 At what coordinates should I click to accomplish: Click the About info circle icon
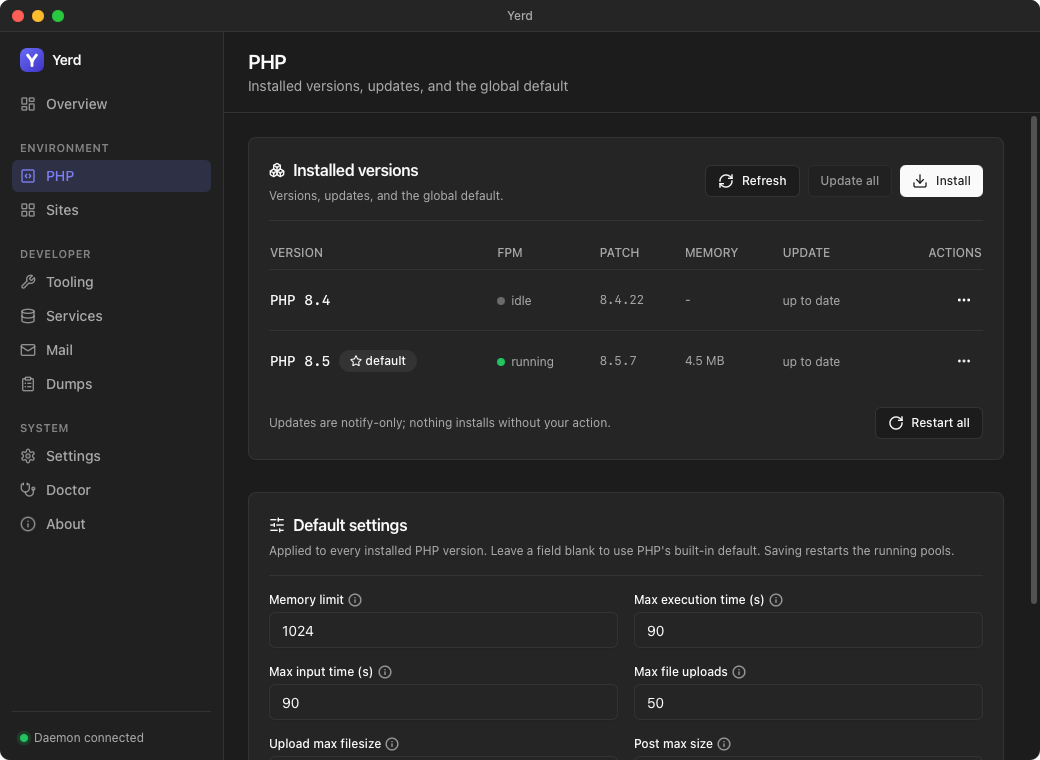[28, 524]
